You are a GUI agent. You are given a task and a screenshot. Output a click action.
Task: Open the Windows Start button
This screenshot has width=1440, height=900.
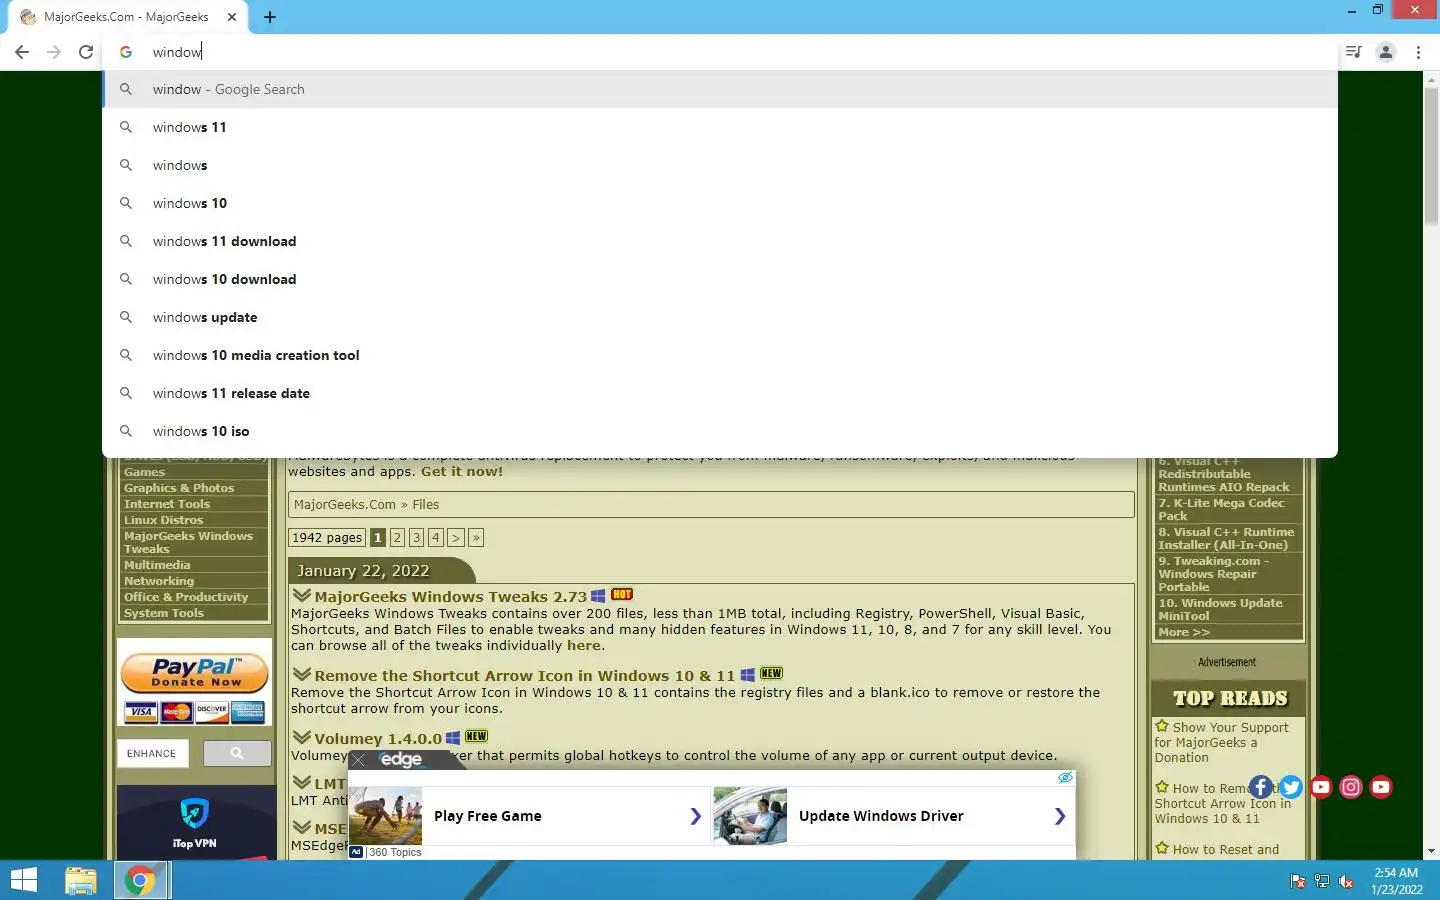(x=24, y=880)
